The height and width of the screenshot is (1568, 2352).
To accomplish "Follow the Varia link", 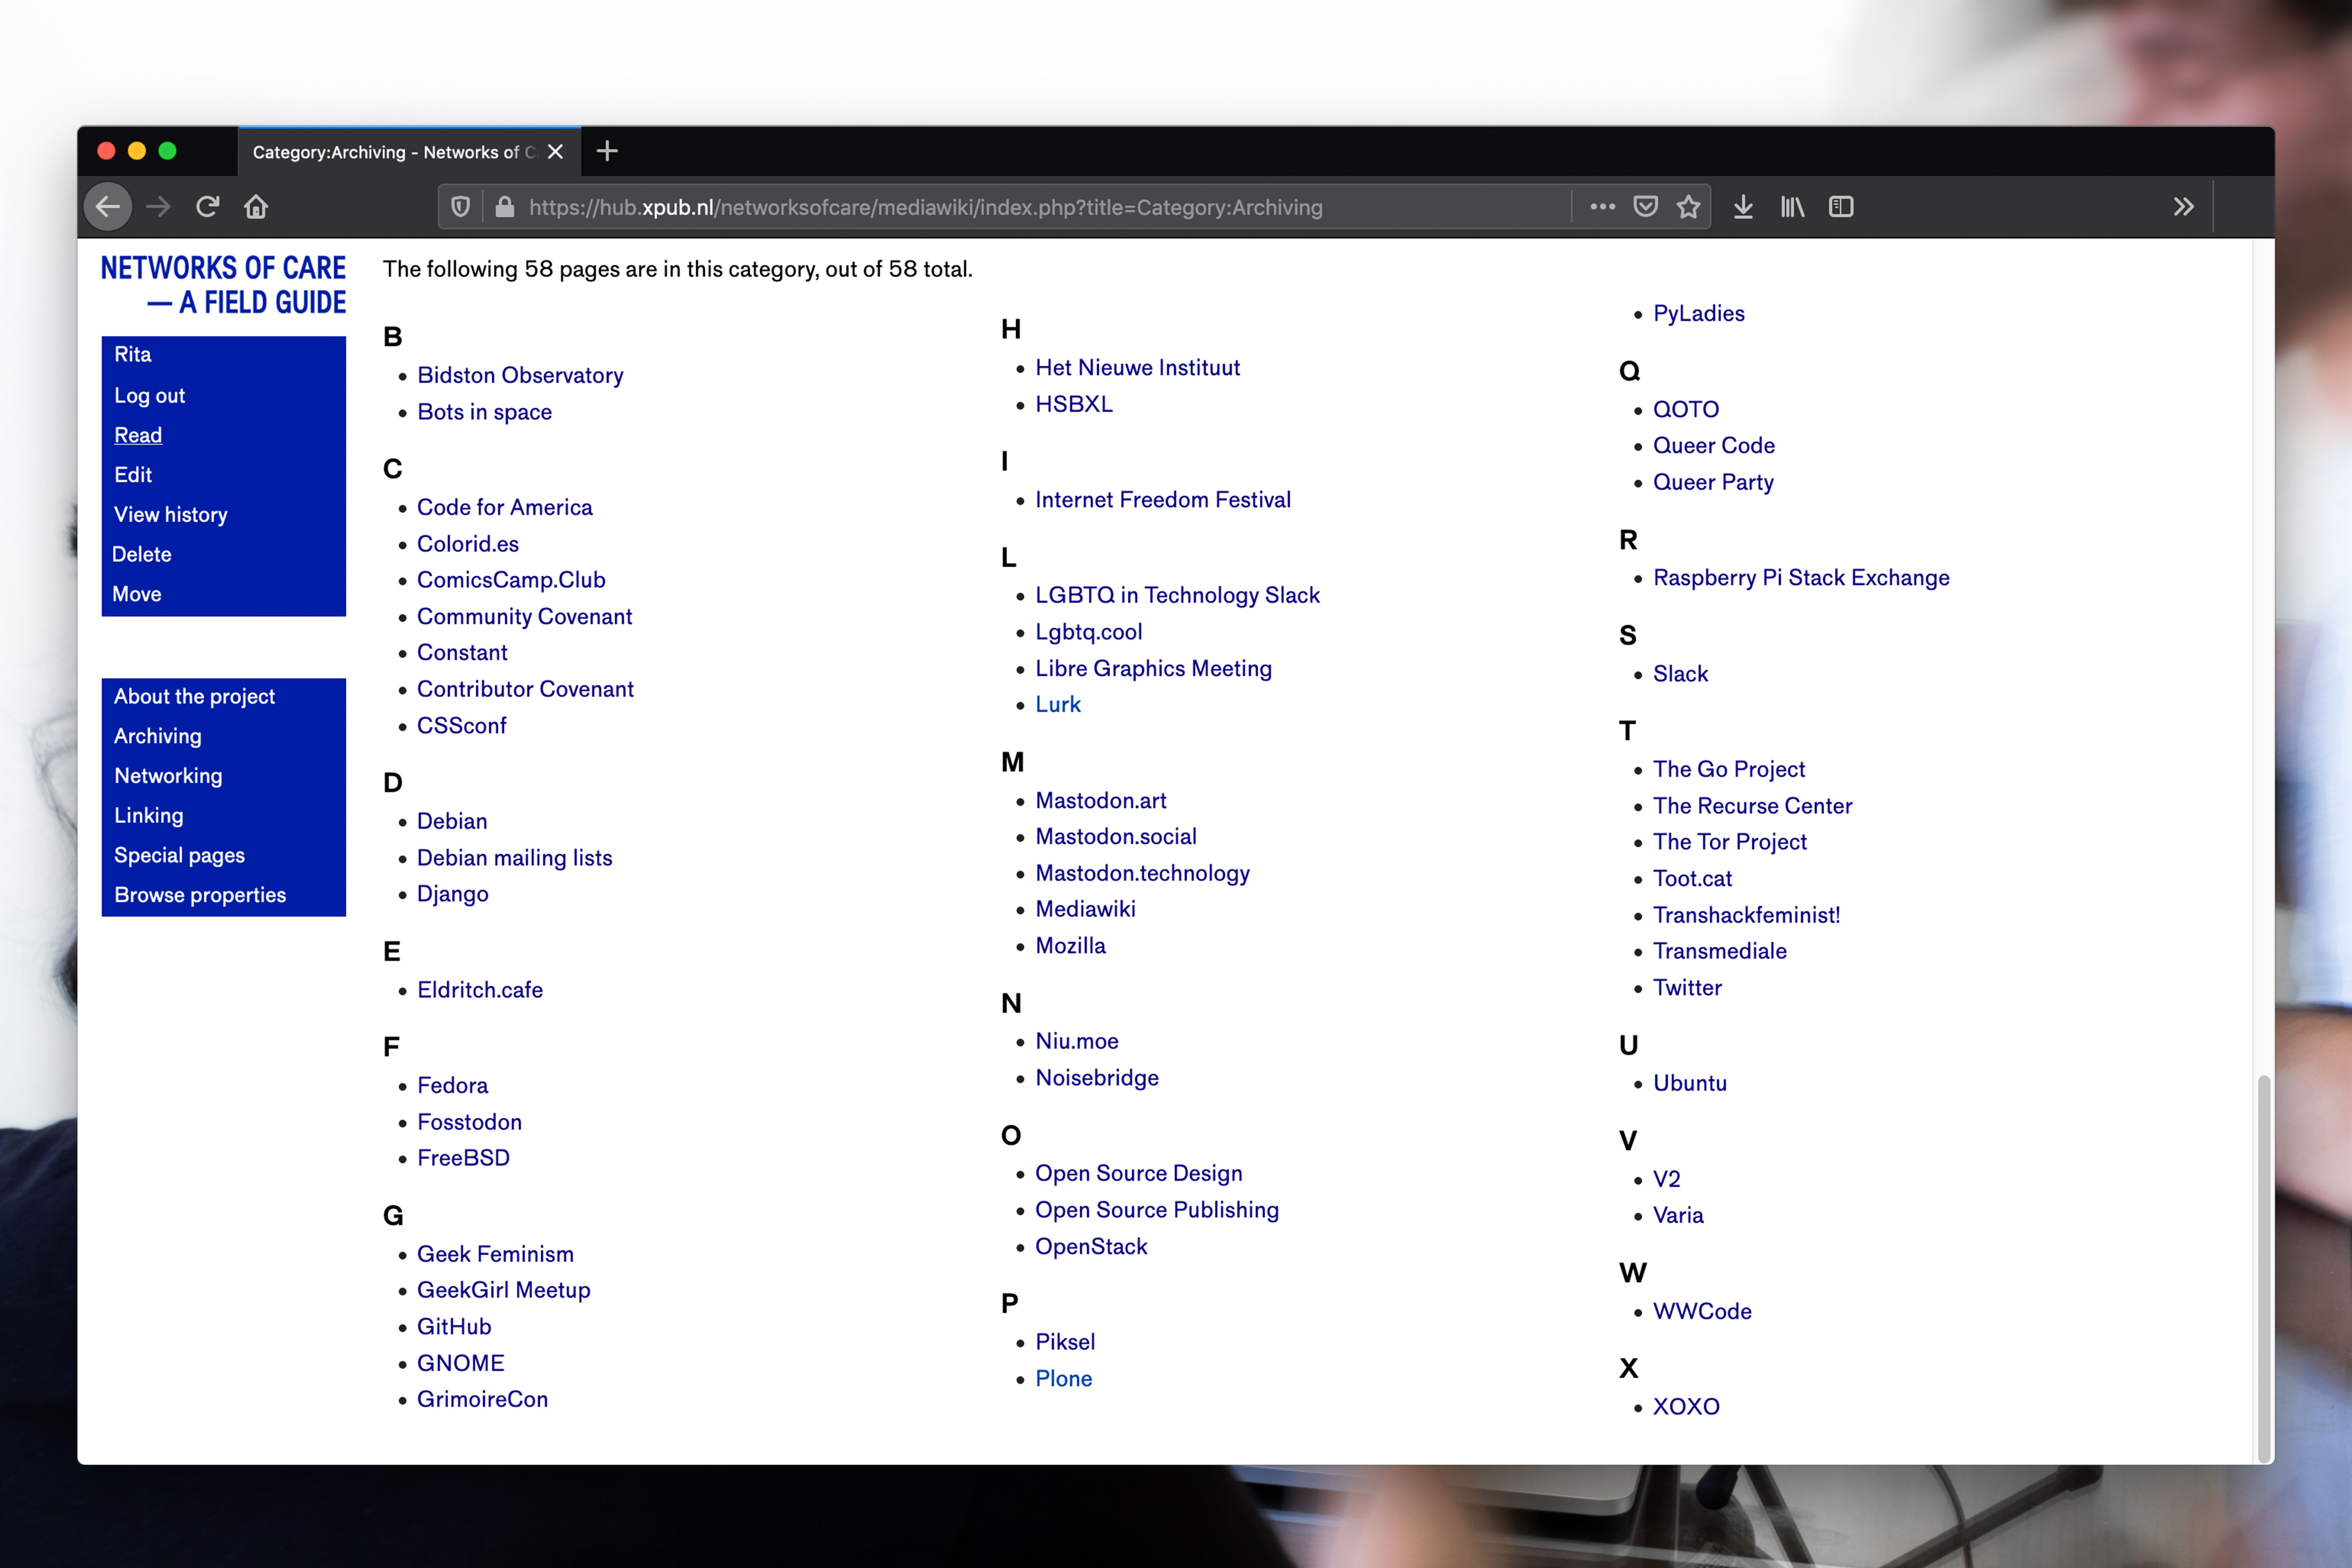I will (x=1678, y=1215).
